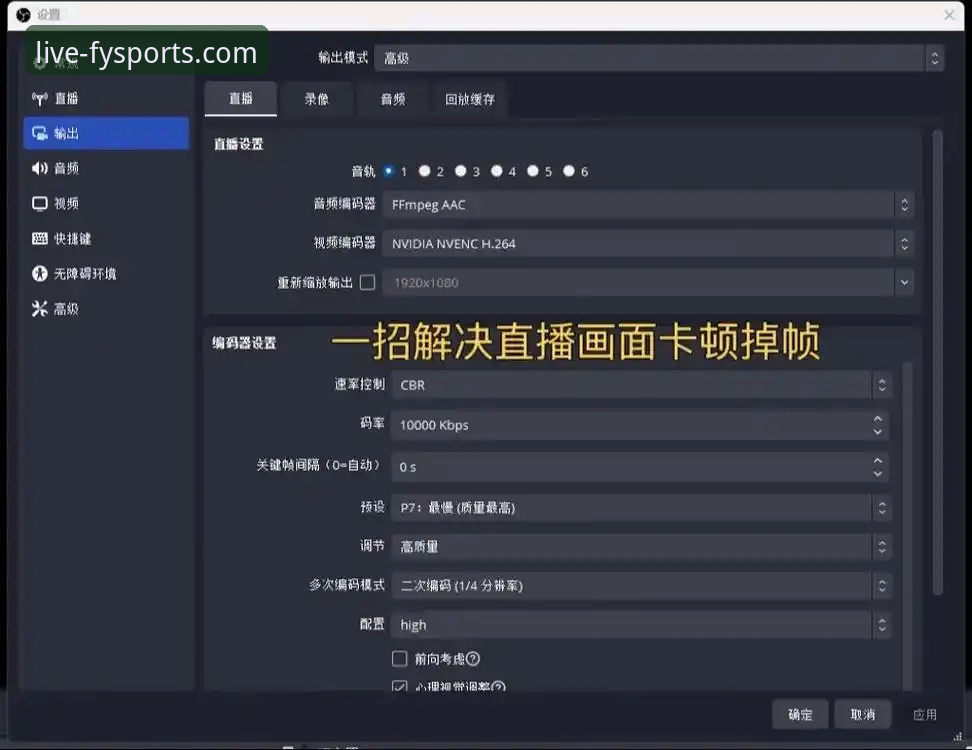Switch to the 回放缓存 tab
The width and height of the screenshot is (972, 750).
pyautogui.click(x=470, y=99)
